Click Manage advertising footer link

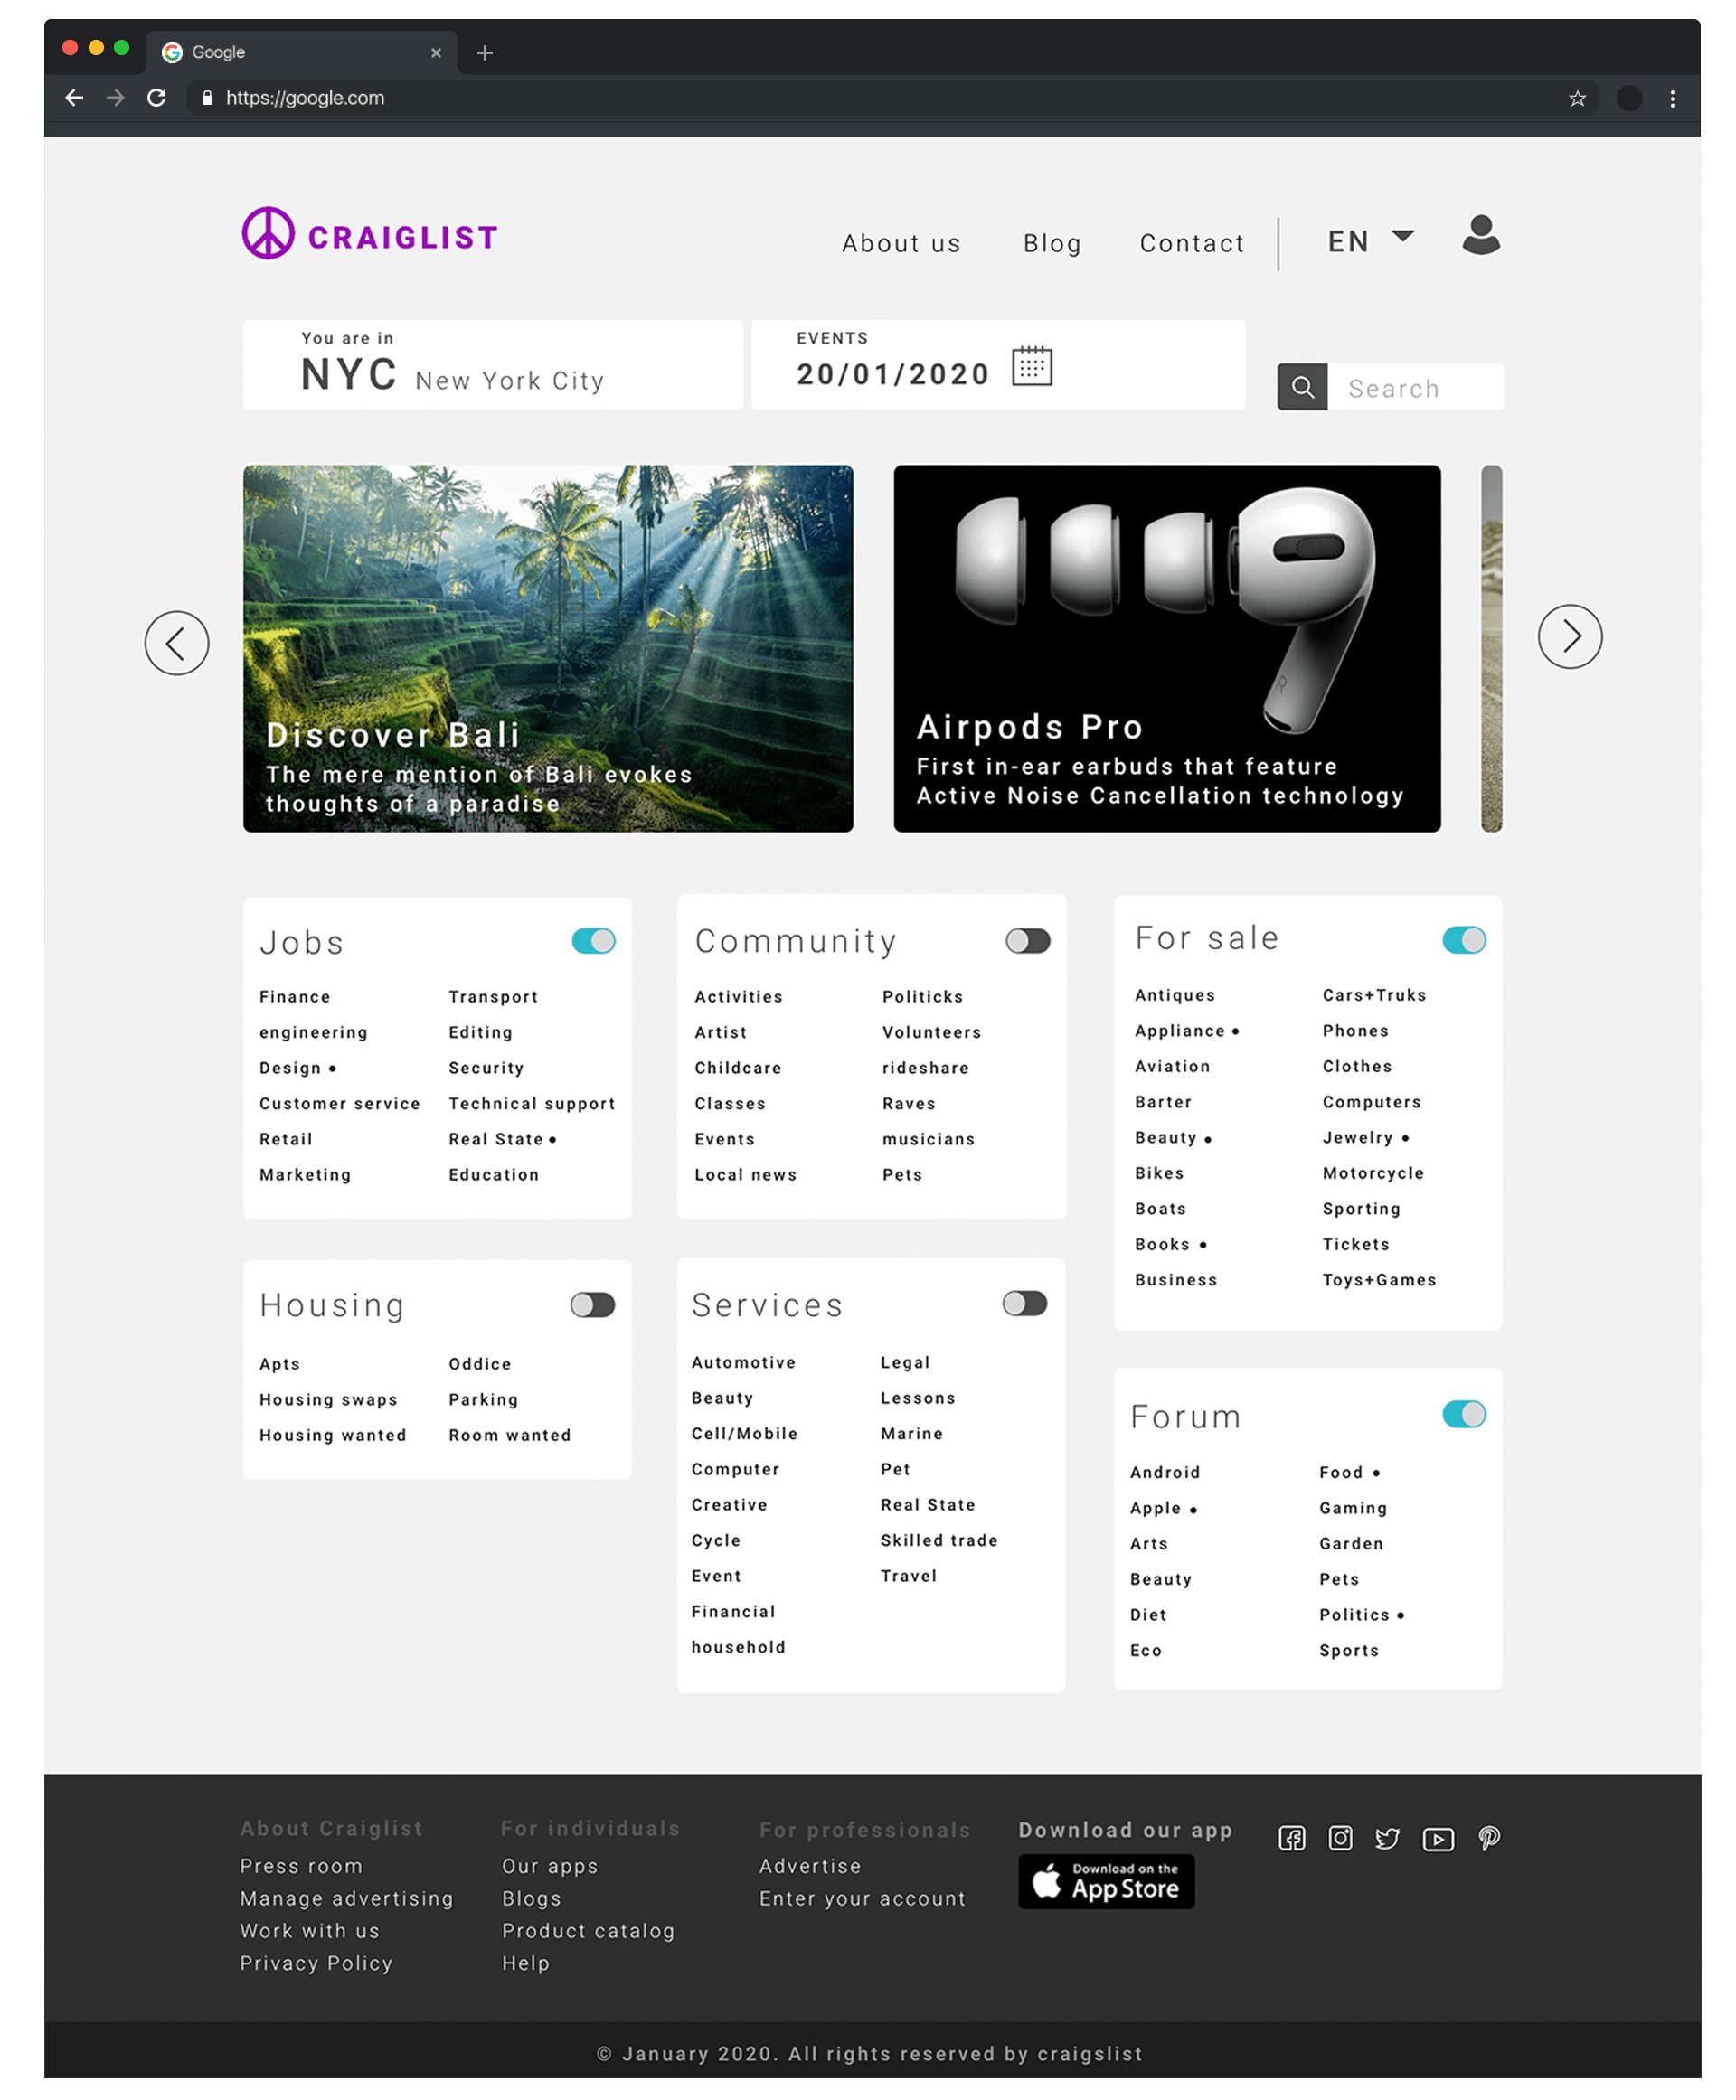click(x=346, y=1899)
